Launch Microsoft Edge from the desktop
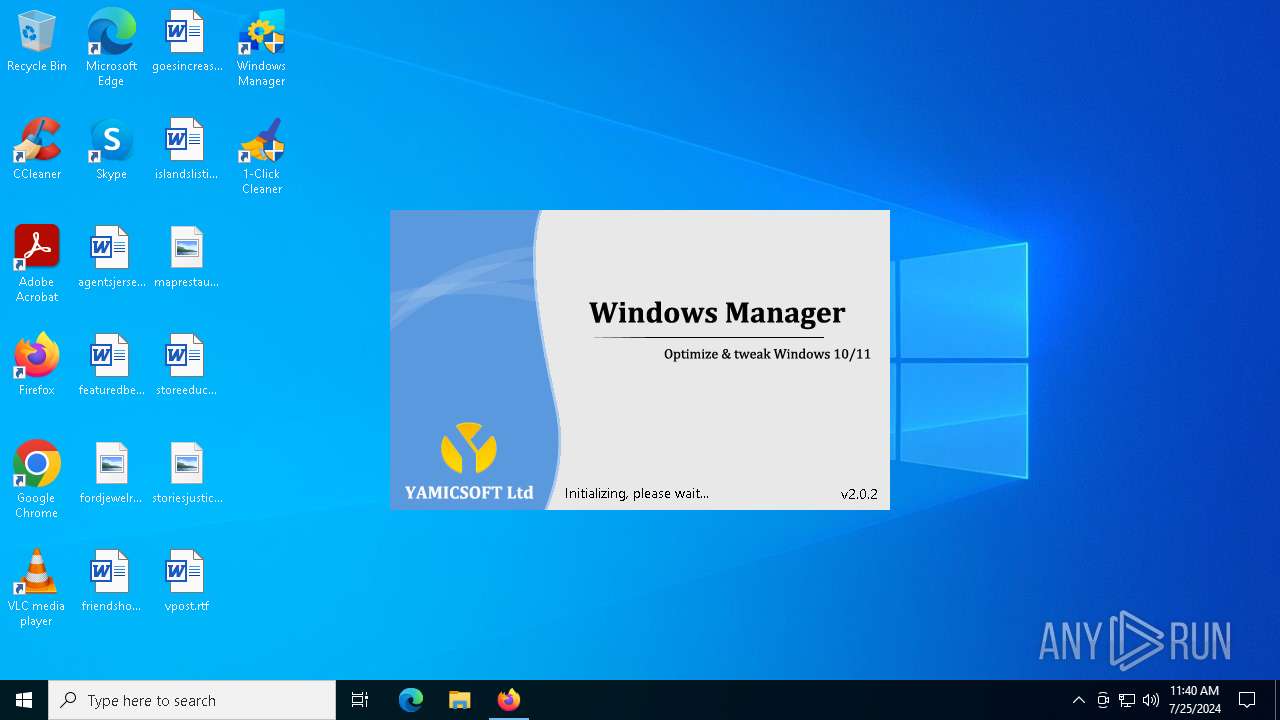Screen dimensions: 1280x720 tap(111, 48)
